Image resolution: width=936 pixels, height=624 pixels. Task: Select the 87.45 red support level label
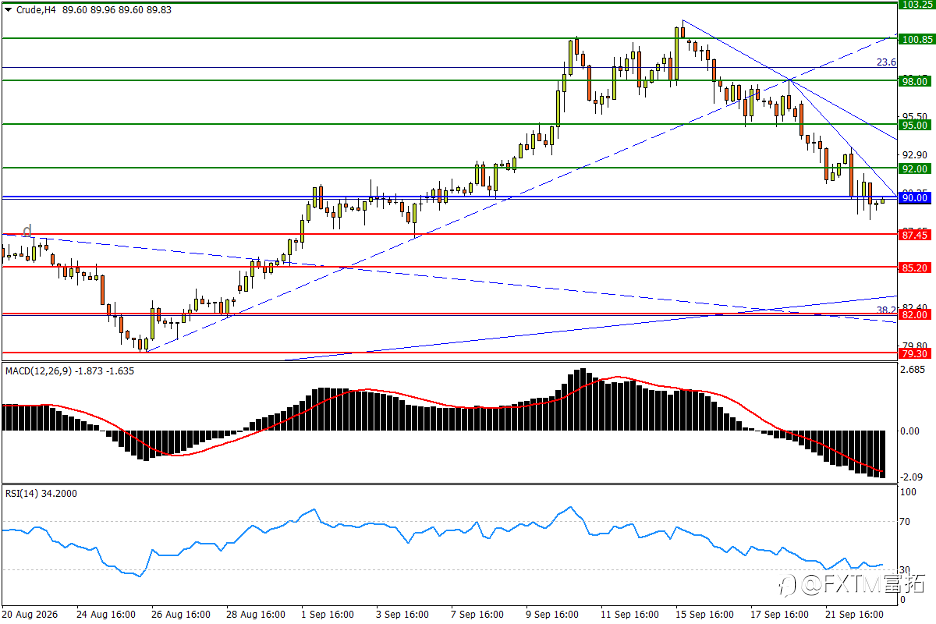915,235
